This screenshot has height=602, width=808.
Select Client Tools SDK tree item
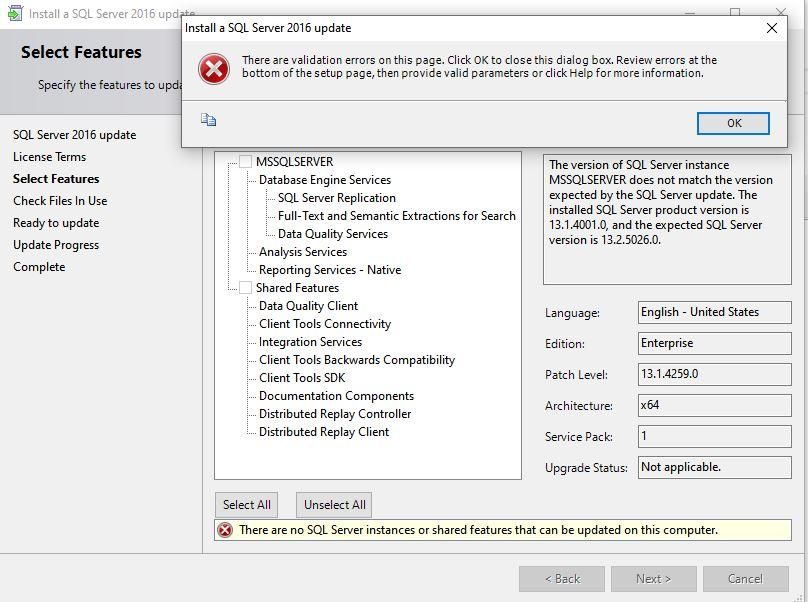(x=302, y=378)
